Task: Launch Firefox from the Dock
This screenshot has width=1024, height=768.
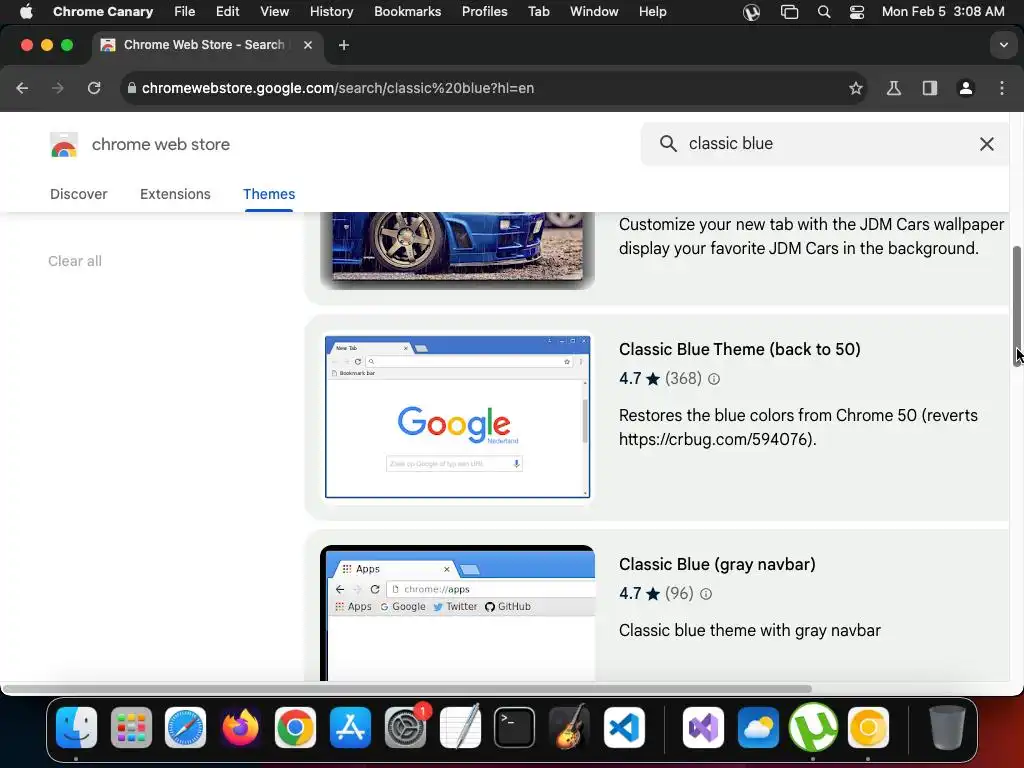Action: (240, 727)
